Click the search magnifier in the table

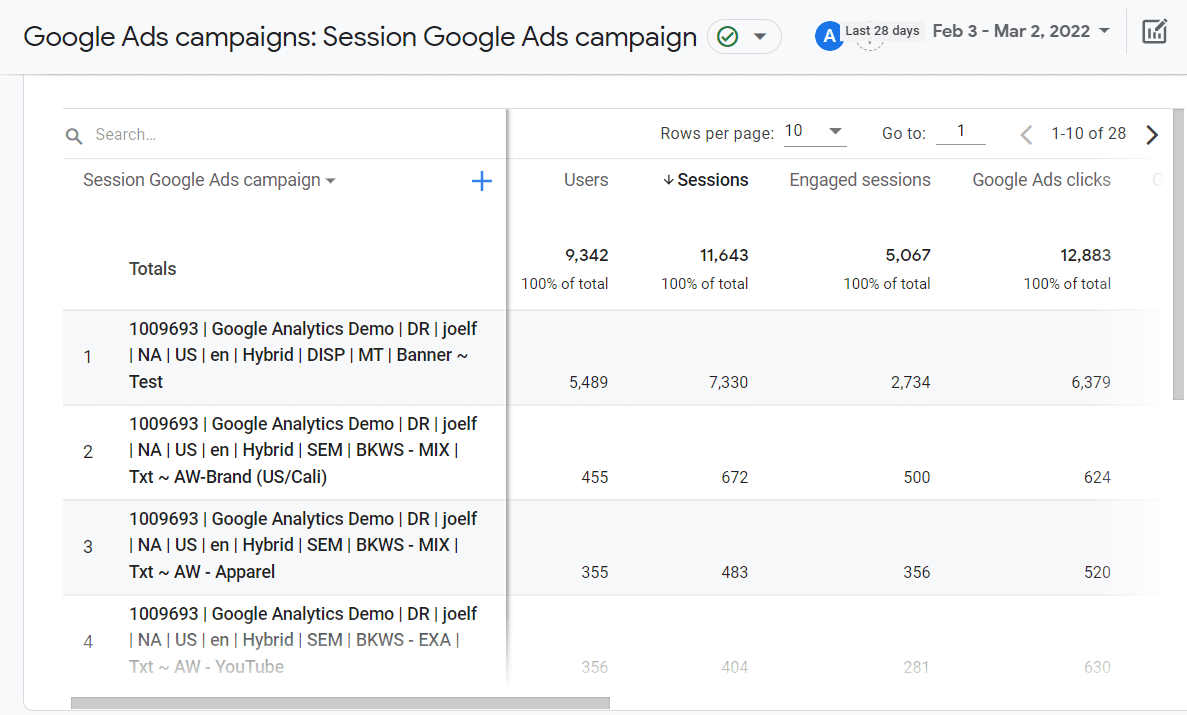74,134
